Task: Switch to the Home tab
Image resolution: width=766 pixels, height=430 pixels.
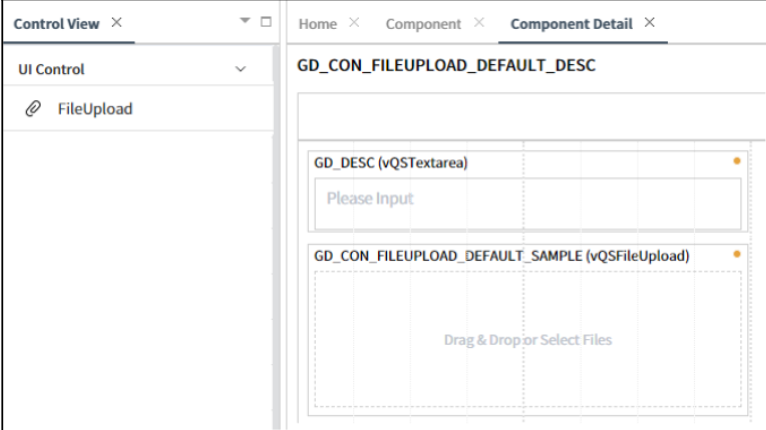Action: [x=318, y=24]
